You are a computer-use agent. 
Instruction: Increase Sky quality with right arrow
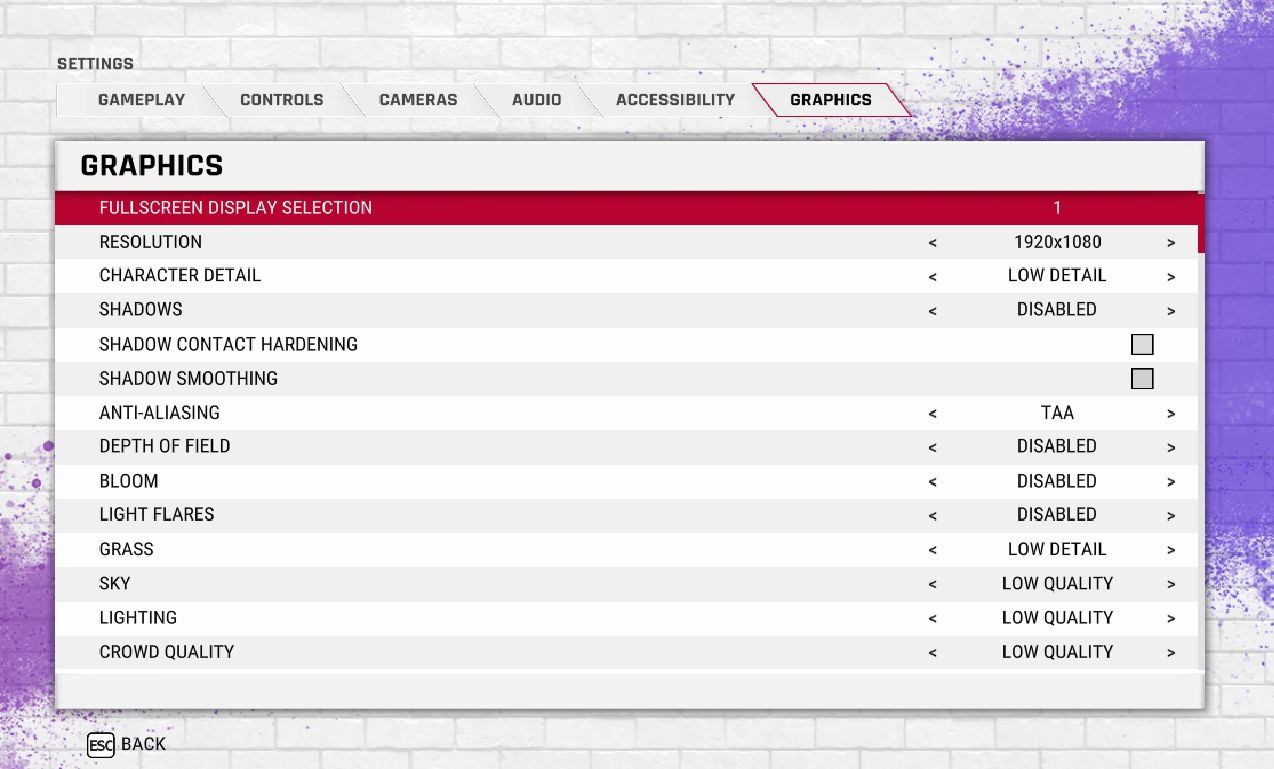[x=1171, y=585]
